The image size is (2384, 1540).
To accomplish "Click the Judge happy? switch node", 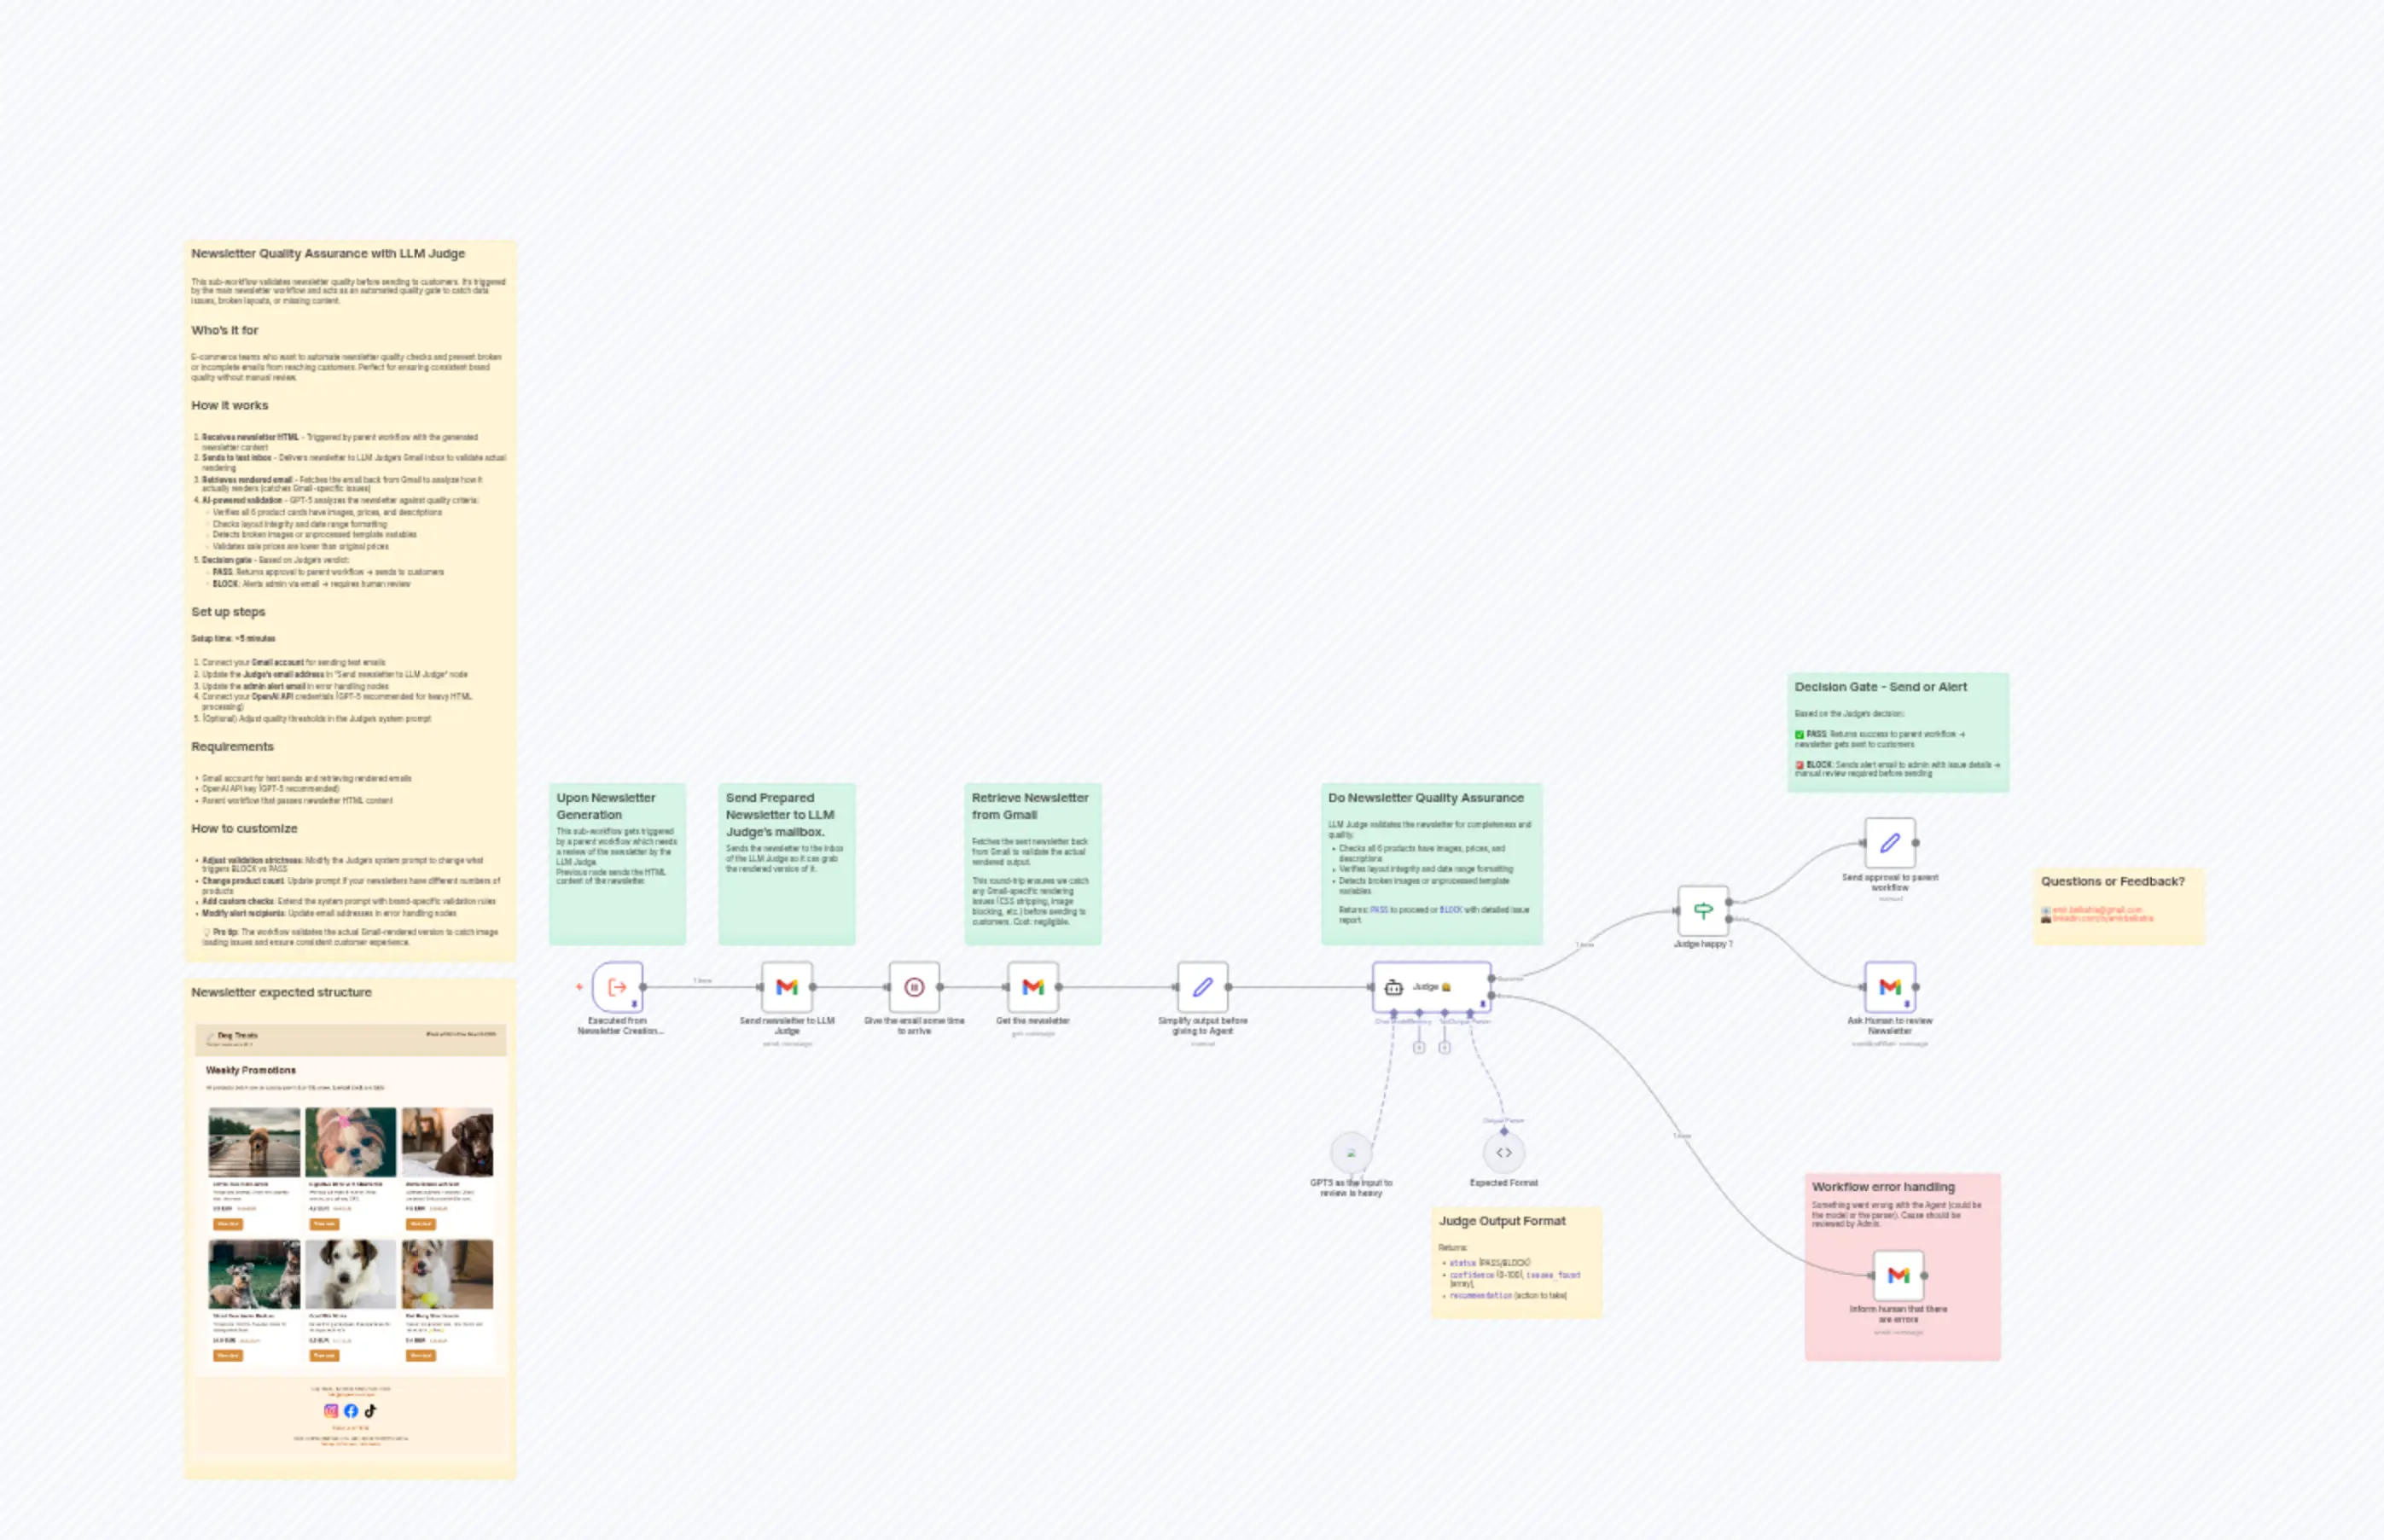I will pyautogui.click(x=1703, y=911).
